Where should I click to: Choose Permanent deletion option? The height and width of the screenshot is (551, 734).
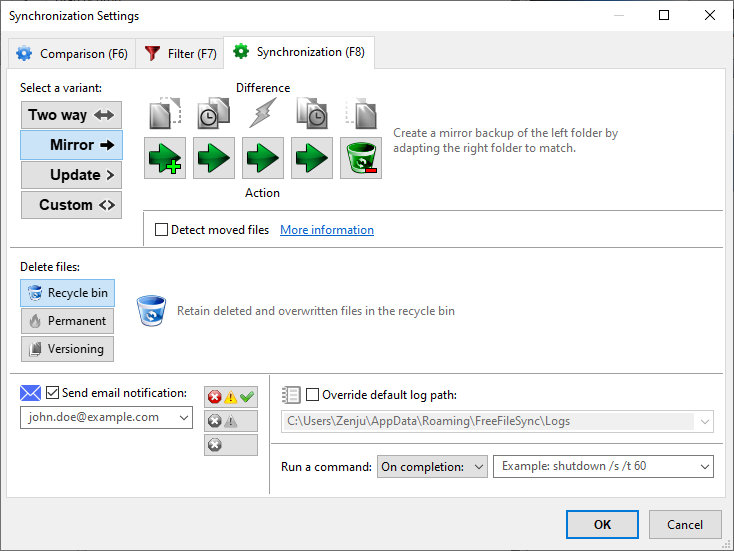tap(67, 321)
